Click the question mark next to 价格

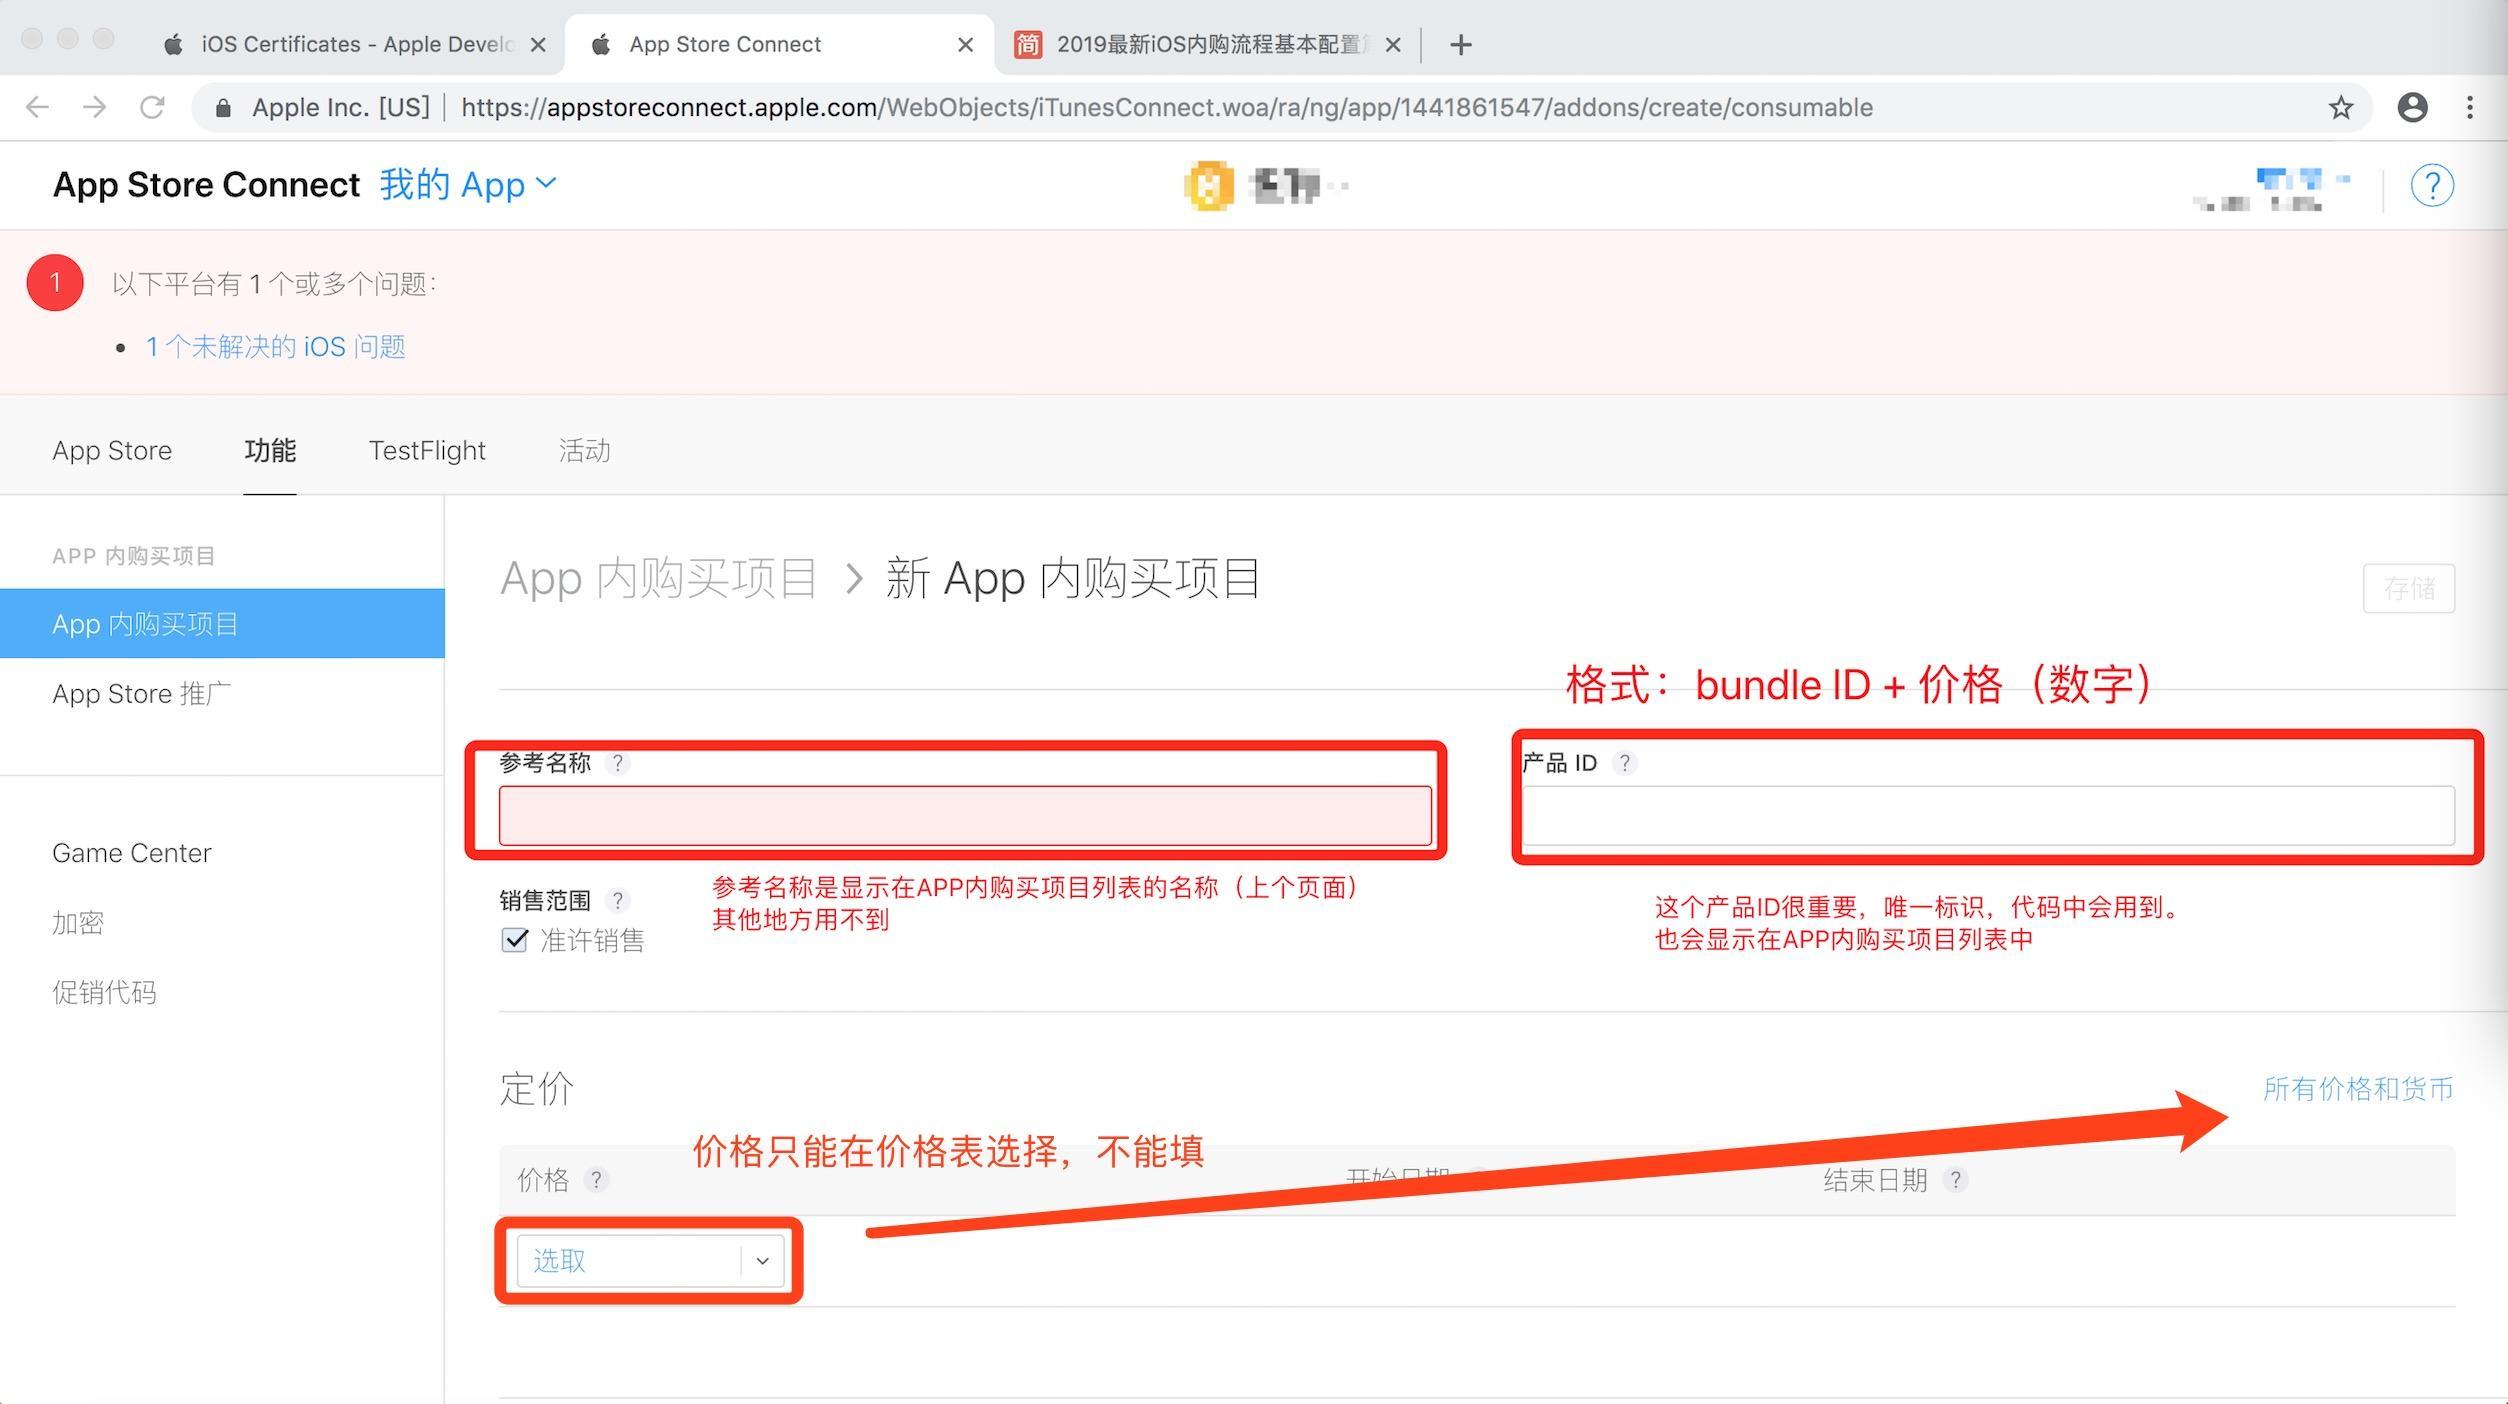tap(597, 1180)
